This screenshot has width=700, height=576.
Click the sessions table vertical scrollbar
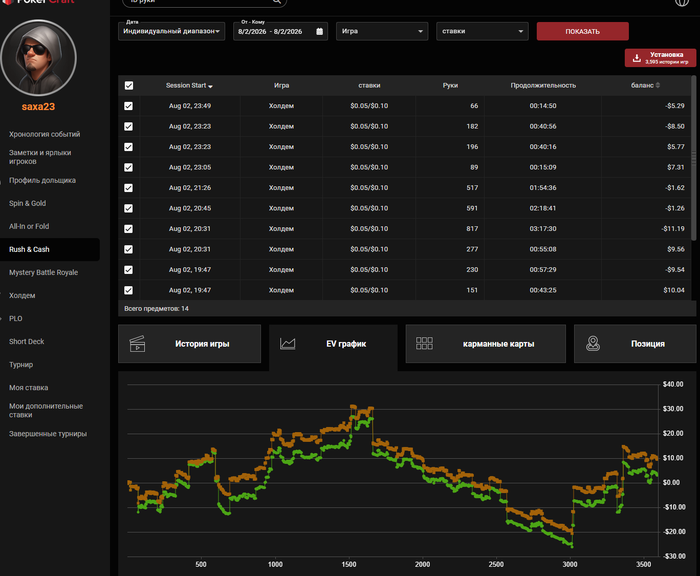tap(694, 159)
